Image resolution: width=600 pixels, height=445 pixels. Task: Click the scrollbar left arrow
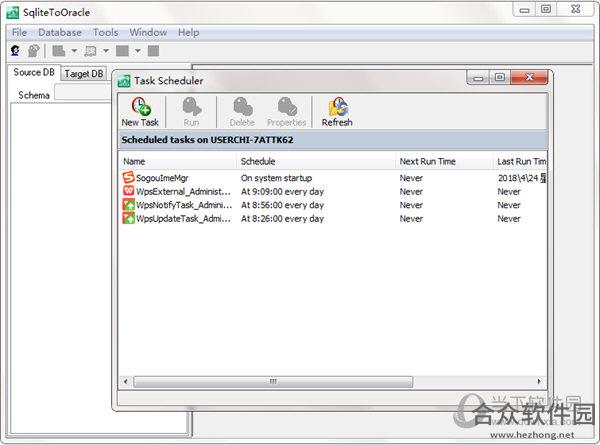pos(126,381)
